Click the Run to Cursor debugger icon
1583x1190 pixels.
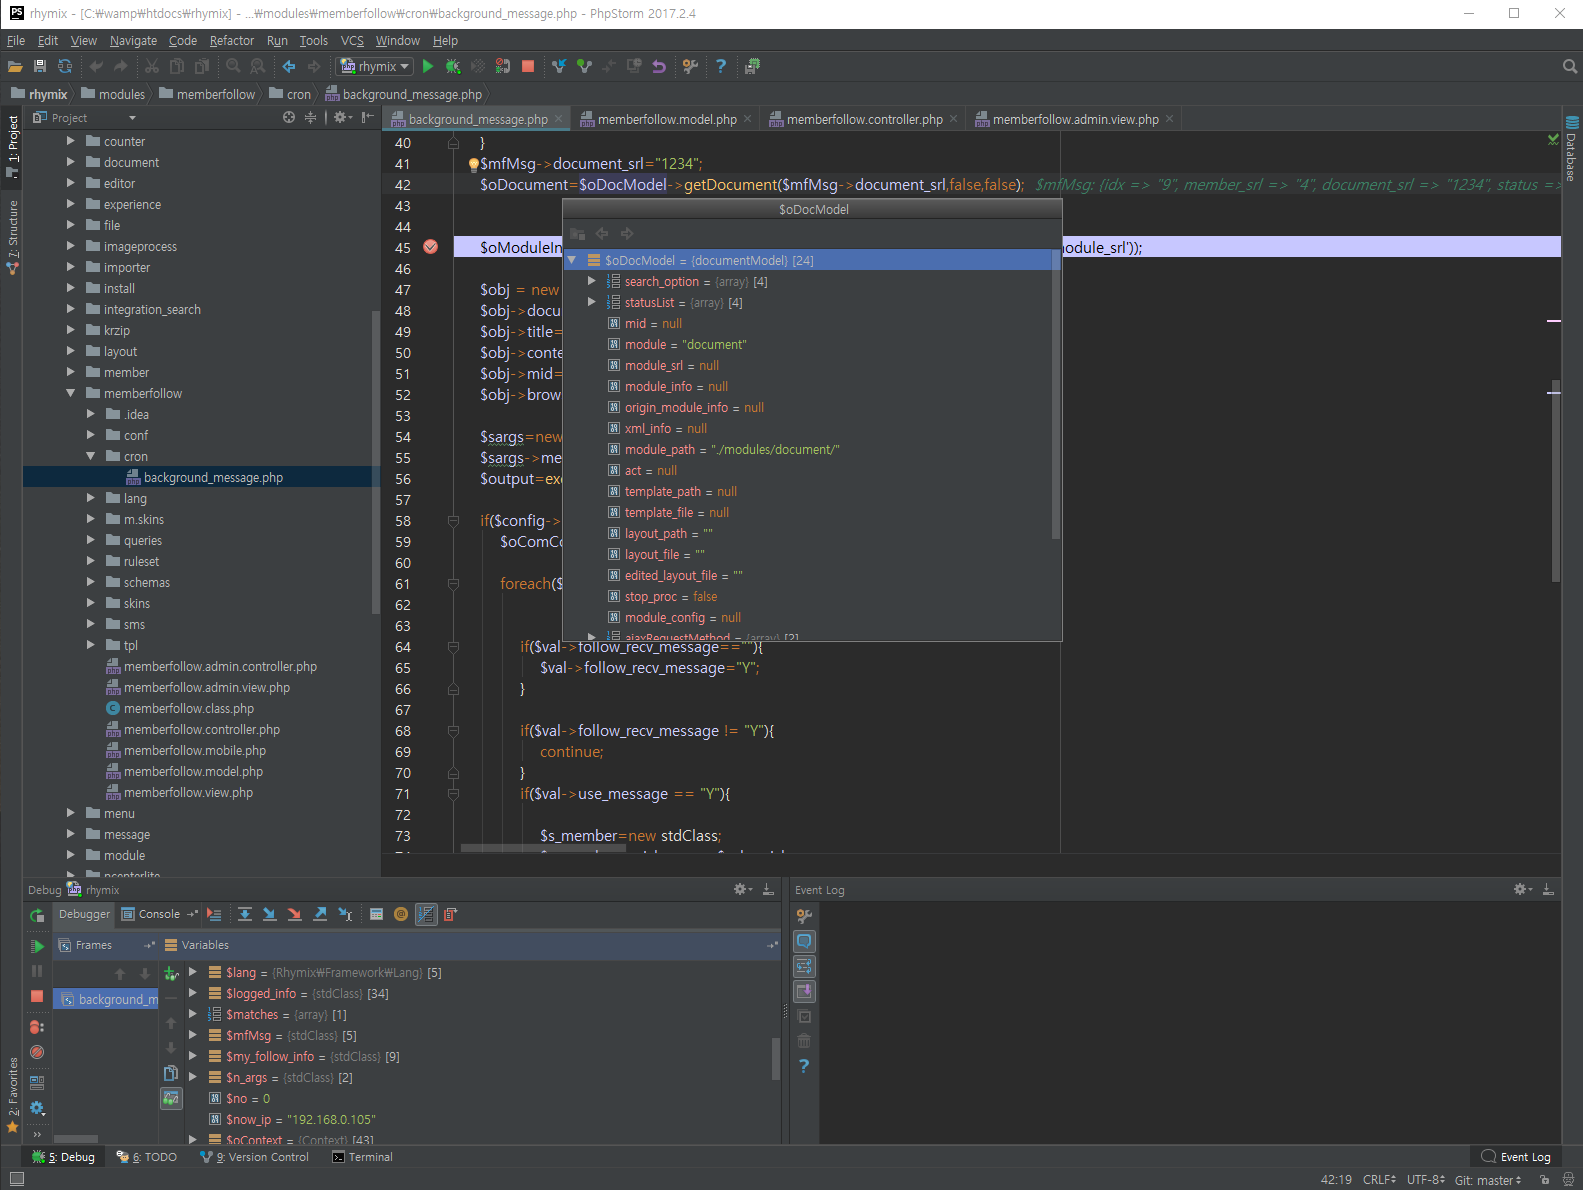click(345, 914)
